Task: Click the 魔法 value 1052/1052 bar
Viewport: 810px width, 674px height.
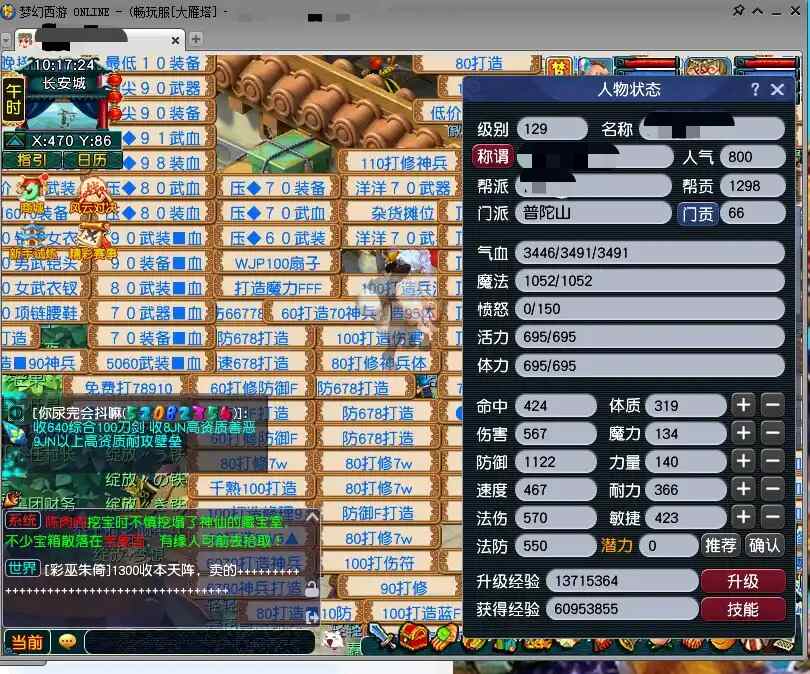Action: (x=650, y=281)
